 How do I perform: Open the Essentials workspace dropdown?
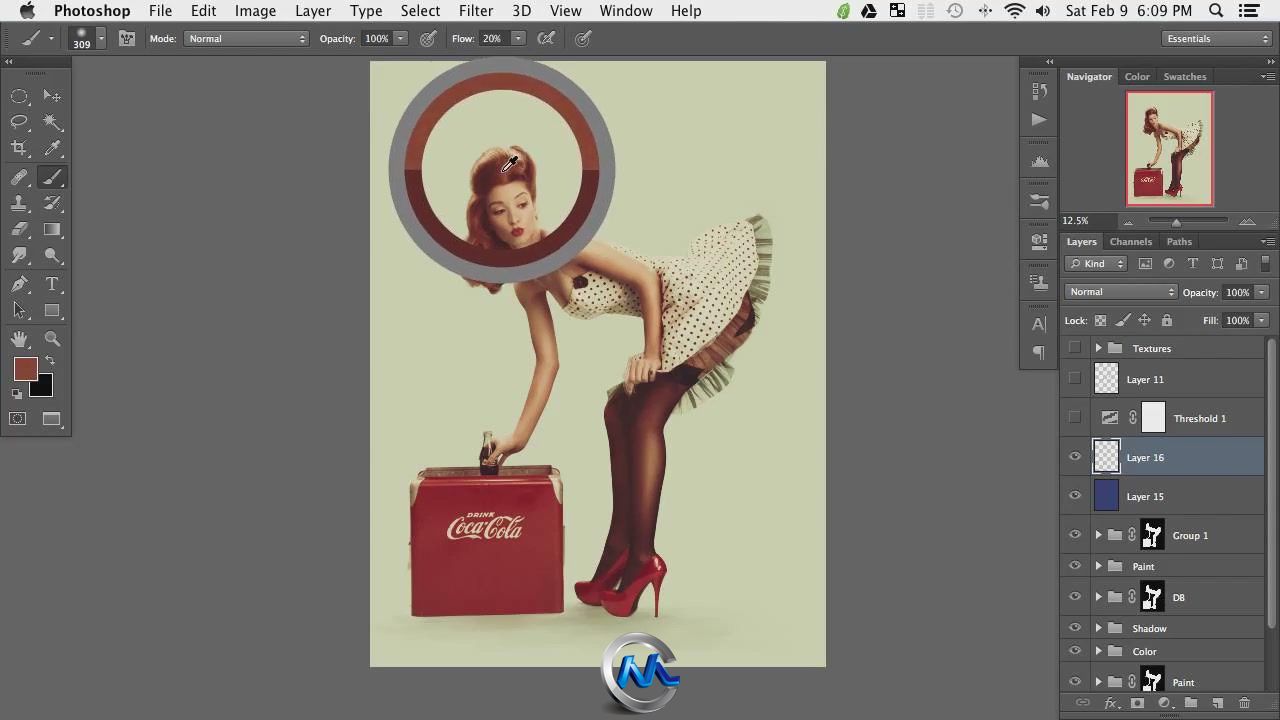[x=1217, y=38]
